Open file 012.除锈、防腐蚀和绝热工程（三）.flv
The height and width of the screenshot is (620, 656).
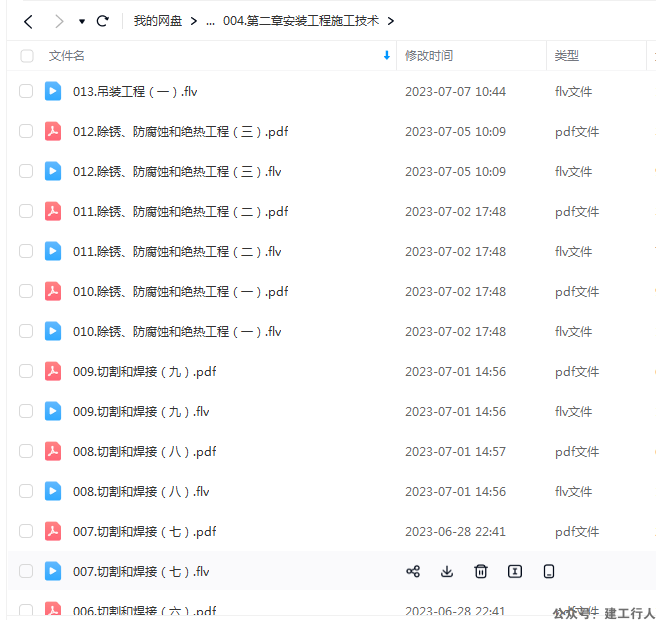[x=177, y=172]
